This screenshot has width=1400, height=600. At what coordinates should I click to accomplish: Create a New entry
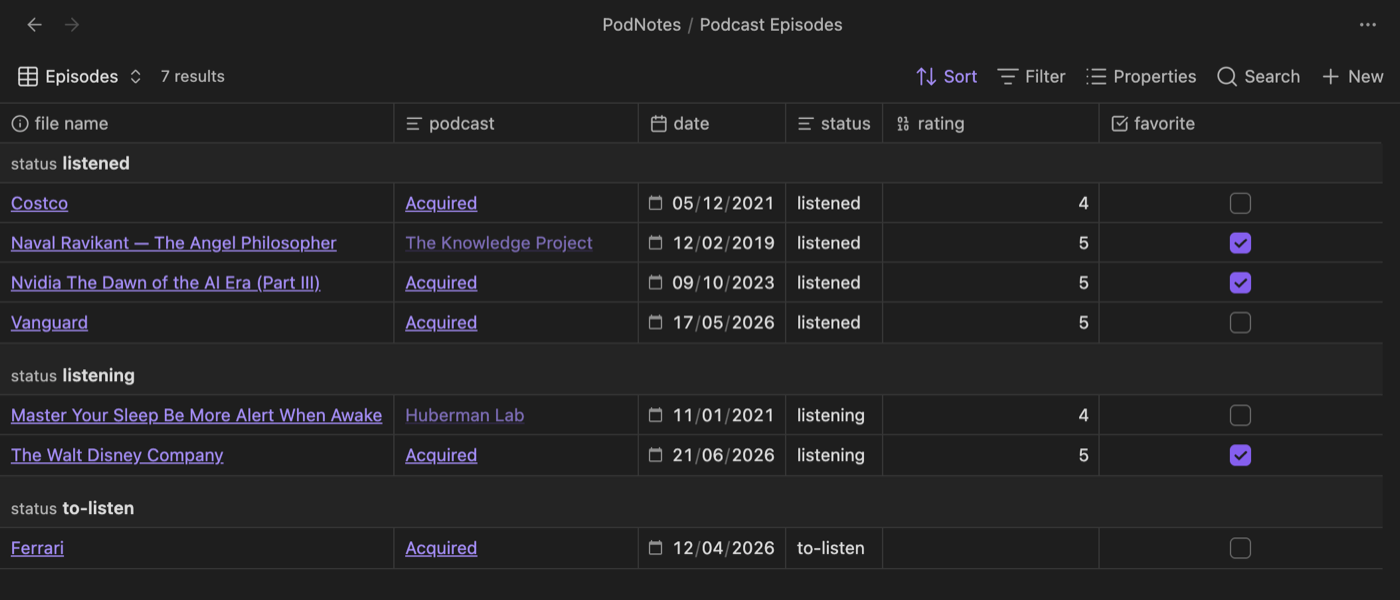click(1352, 76)
